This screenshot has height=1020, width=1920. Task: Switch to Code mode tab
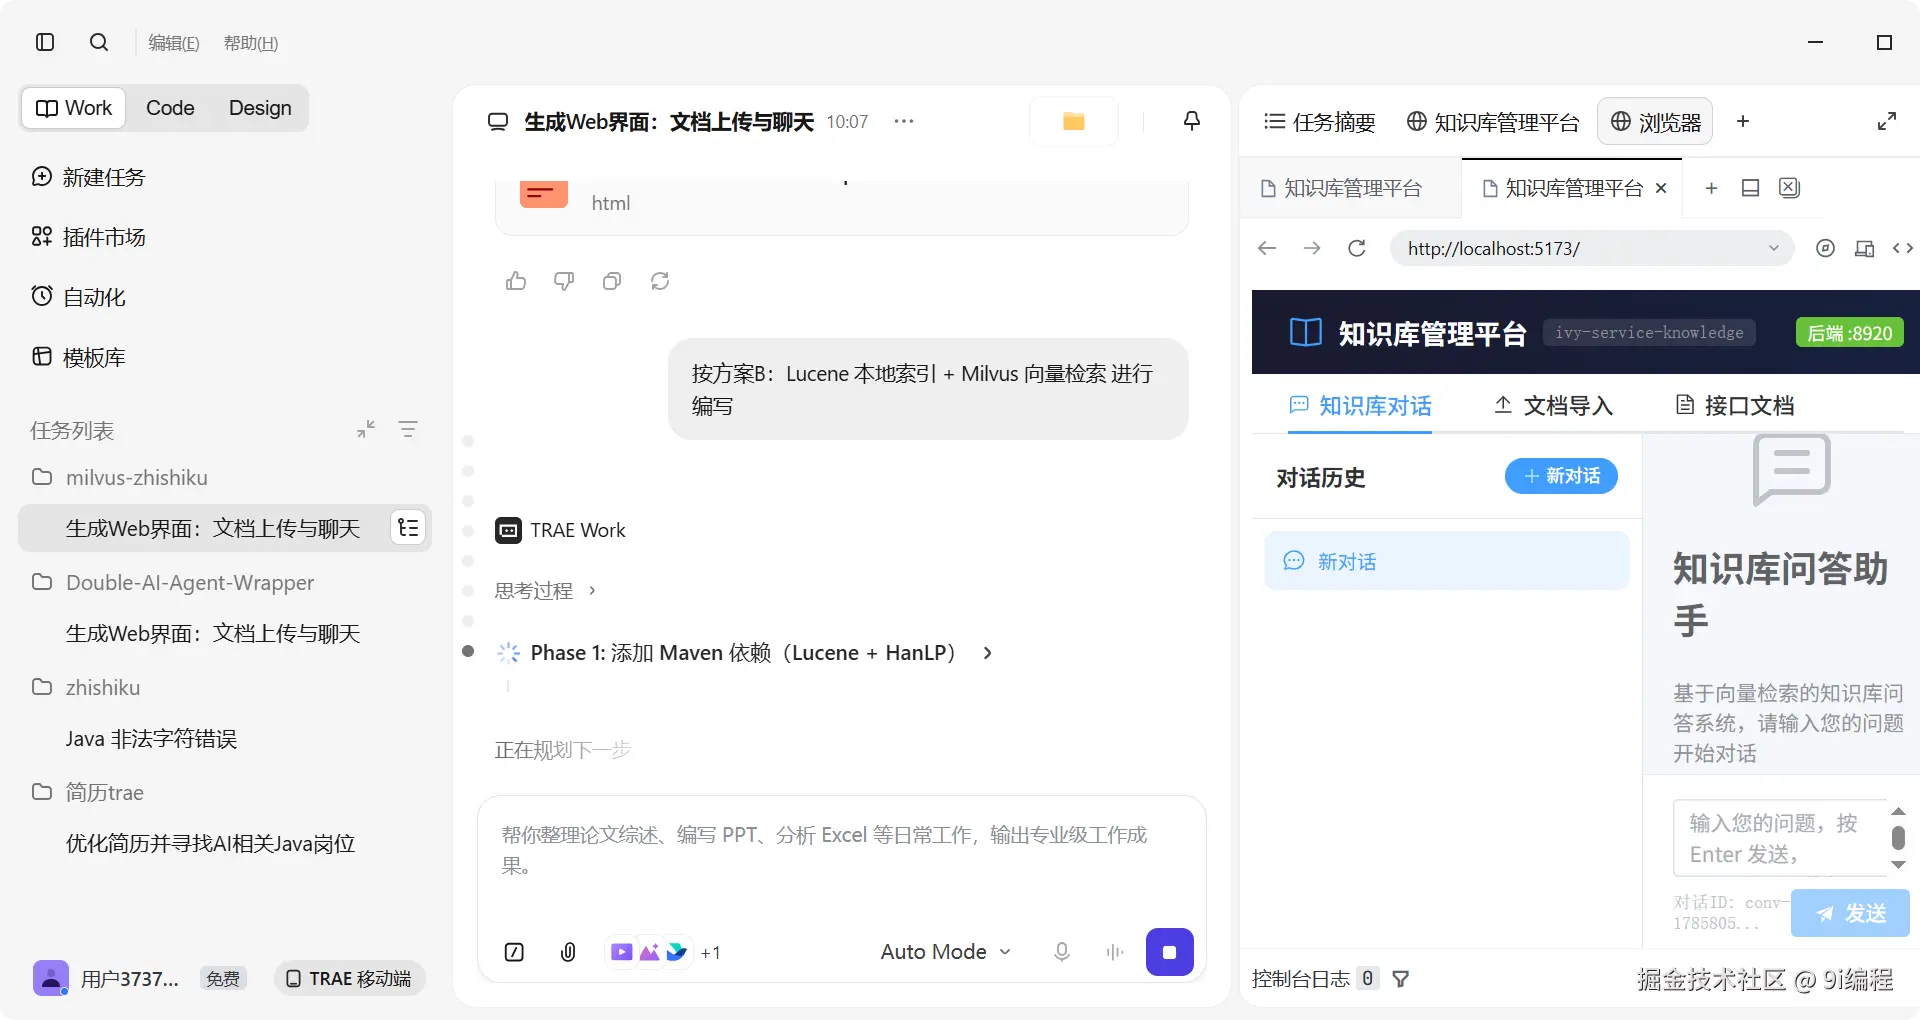(x=170, y=108)
